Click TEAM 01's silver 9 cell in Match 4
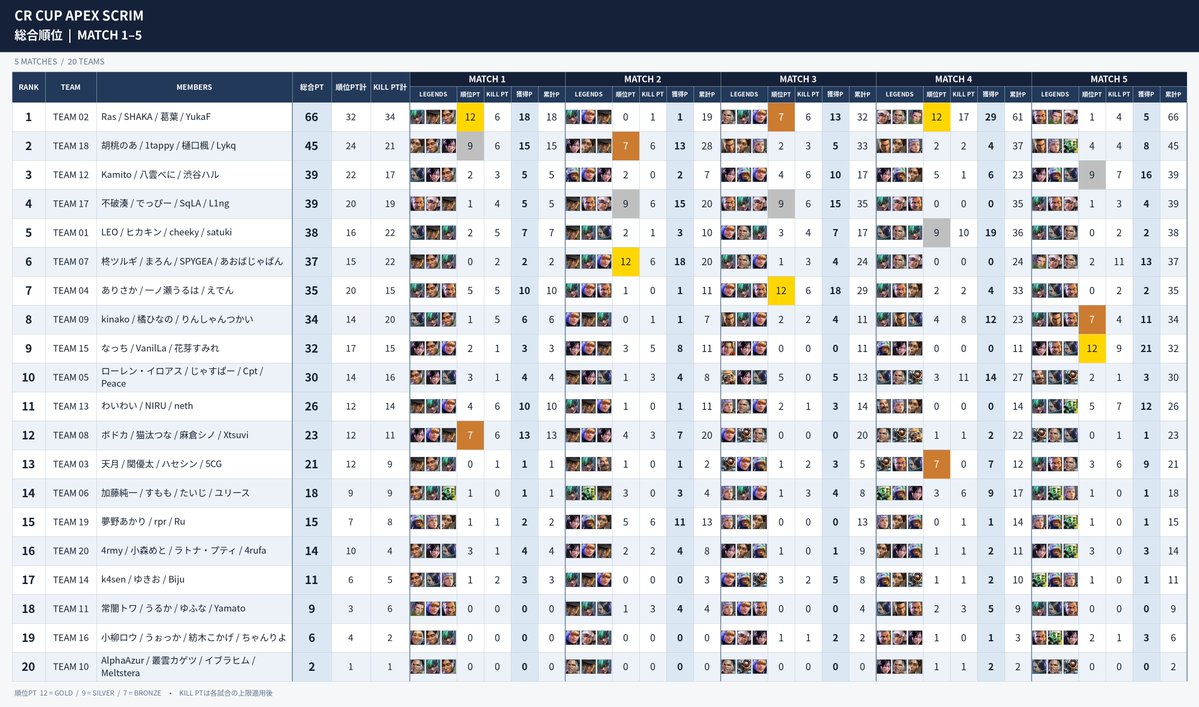The width and height of the screenshot is (1199, 707). click(937, 232)
